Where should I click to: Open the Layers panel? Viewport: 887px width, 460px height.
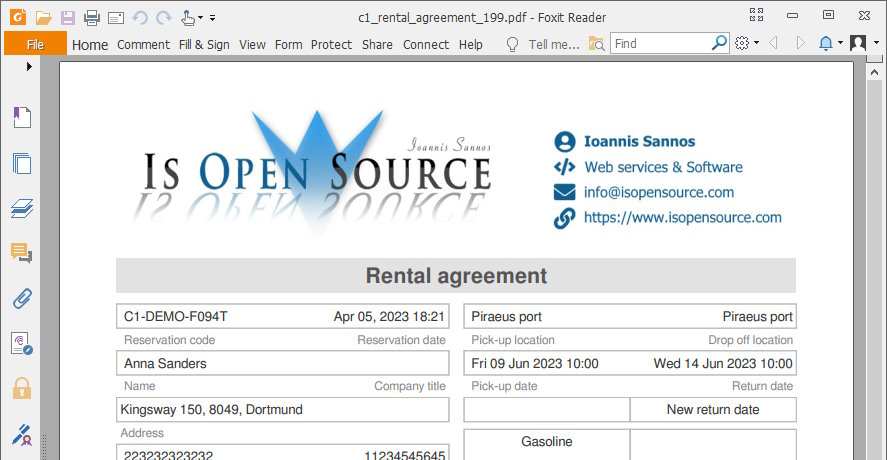click(x=21, y=208)
